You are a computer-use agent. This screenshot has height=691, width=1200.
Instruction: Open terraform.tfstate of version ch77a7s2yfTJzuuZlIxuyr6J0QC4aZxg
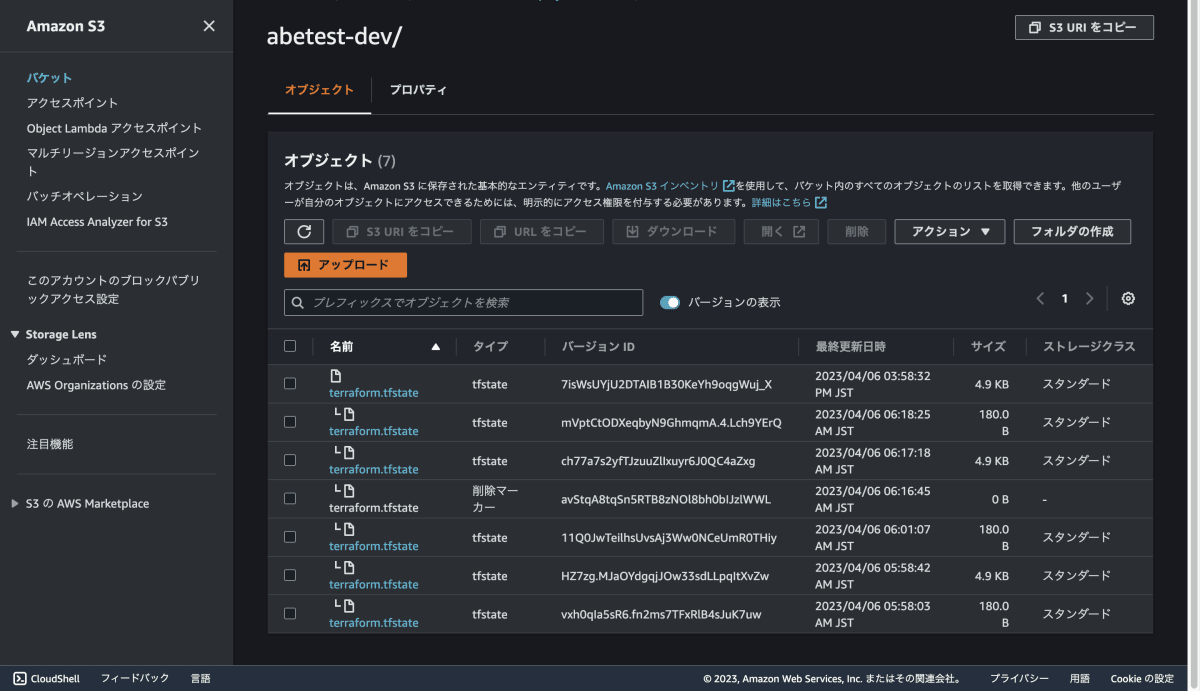[x=373, y=469]
